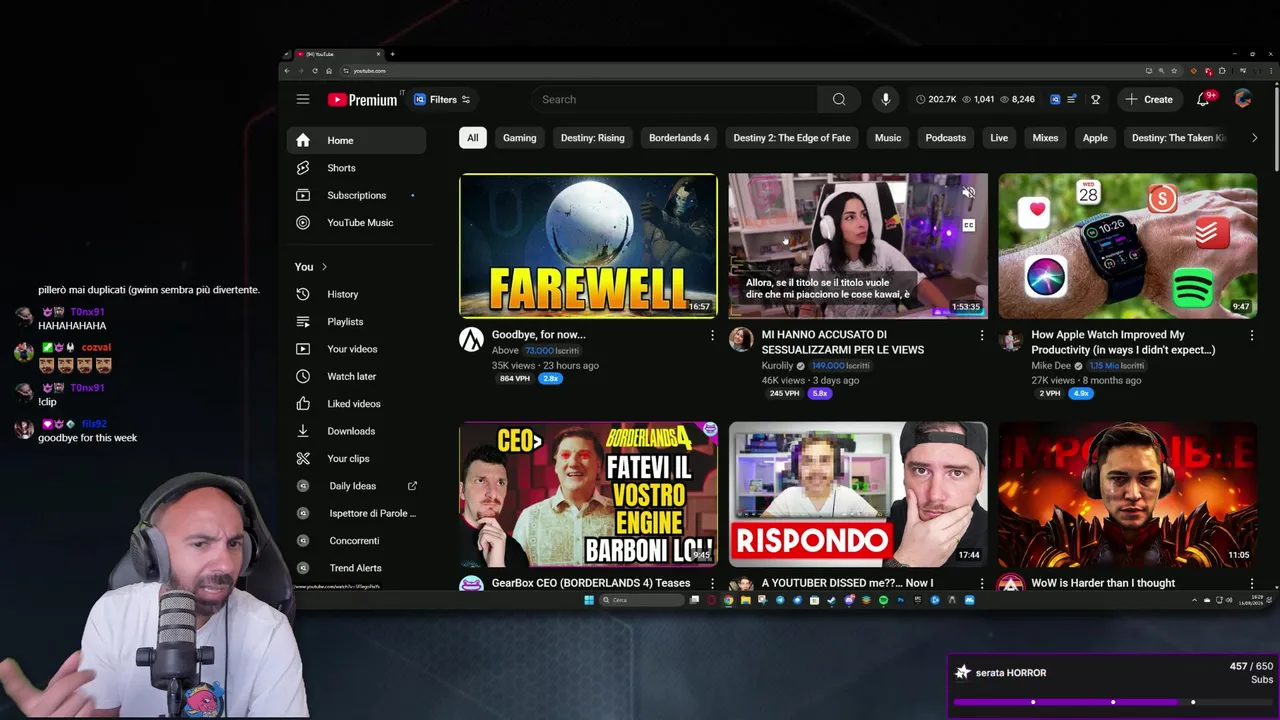Screen dimensions: 1280x720
Task: Open options for WoW is Harder video
Action: [x=1251, y=583]
